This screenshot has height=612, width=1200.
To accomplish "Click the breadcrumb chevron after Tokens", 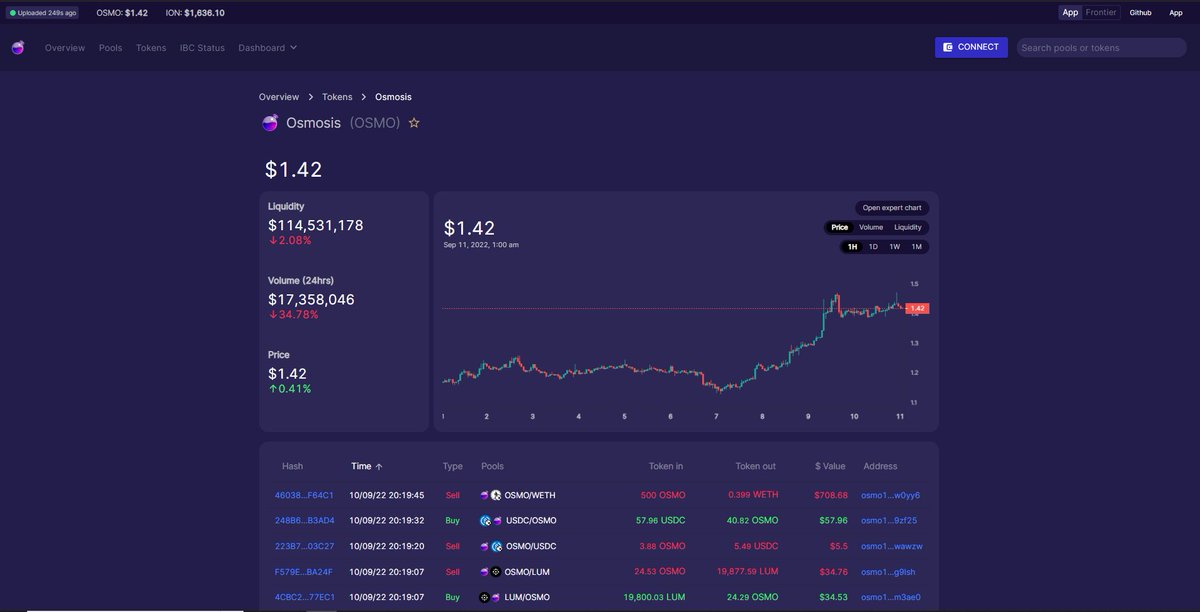I will [364, 97].
